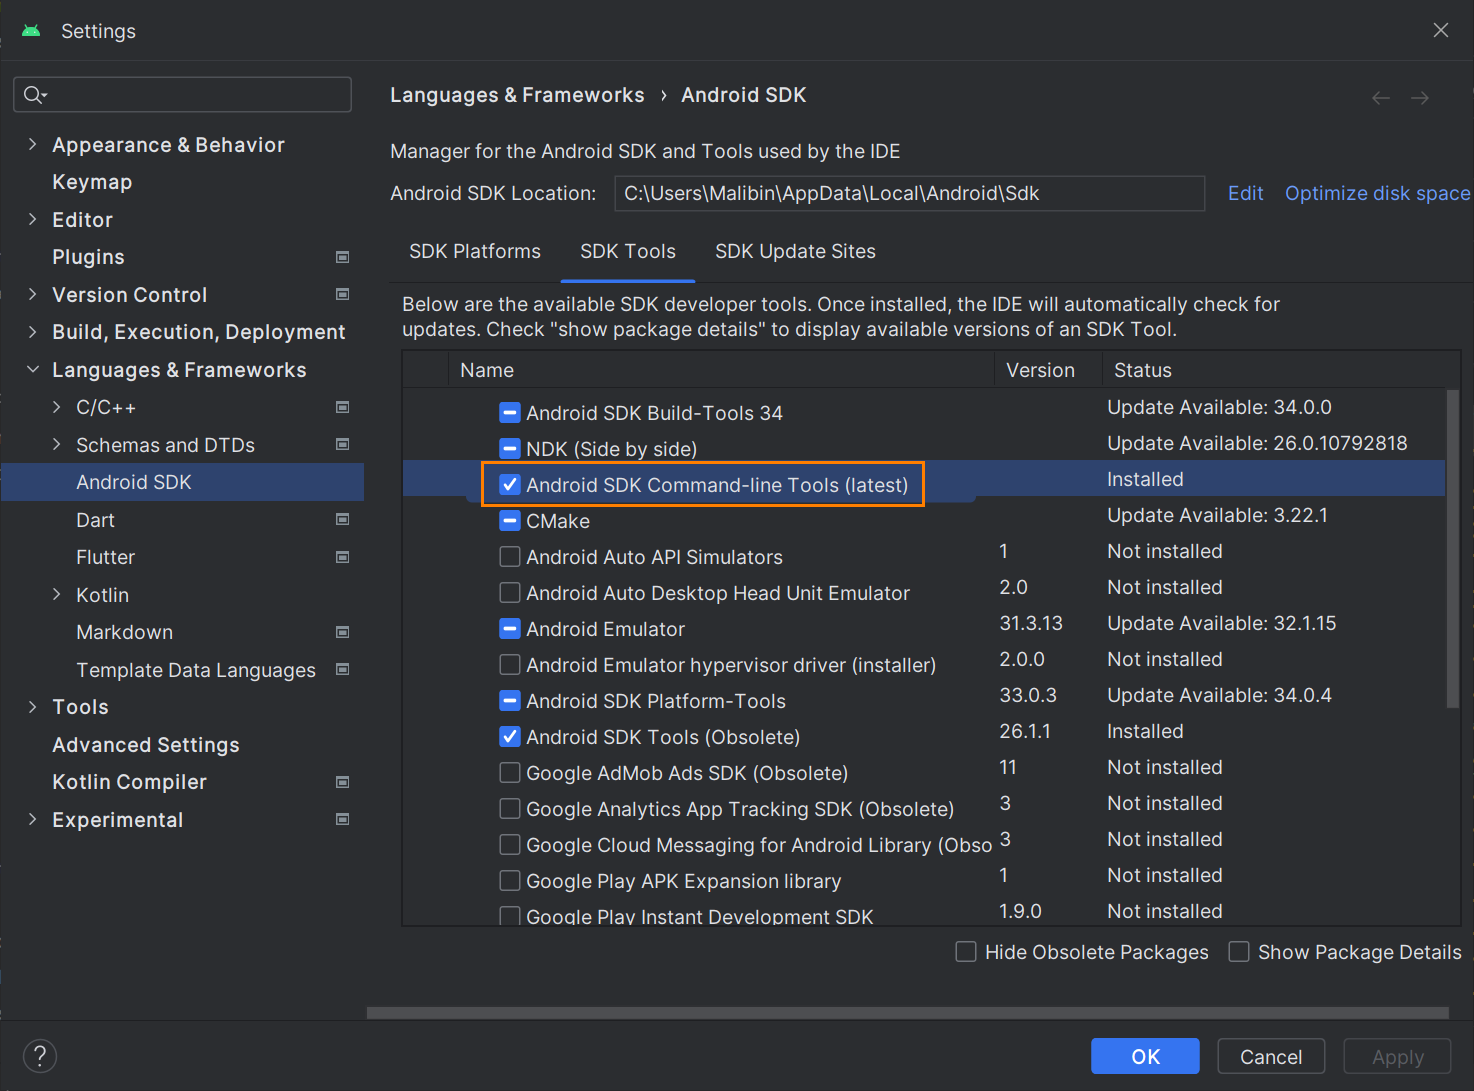Click the project-level icon beside Dart

click(343, 519)
